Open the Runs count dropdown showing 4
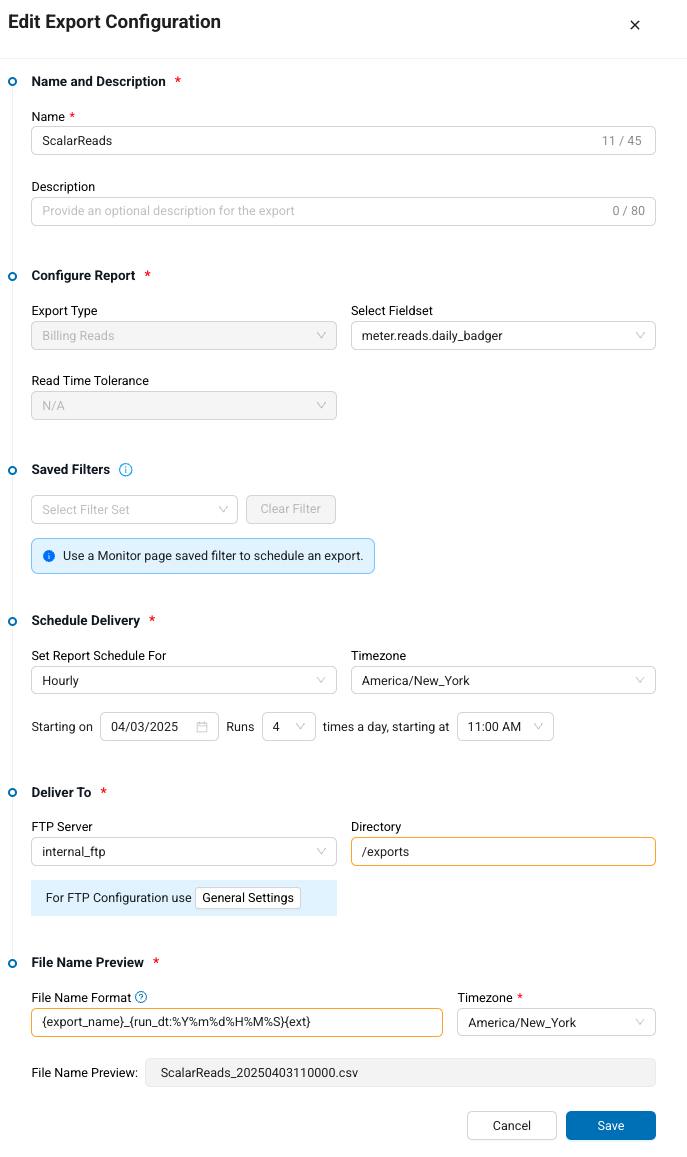The width and height of the screenshot is (687, 1157). [289, 727]
